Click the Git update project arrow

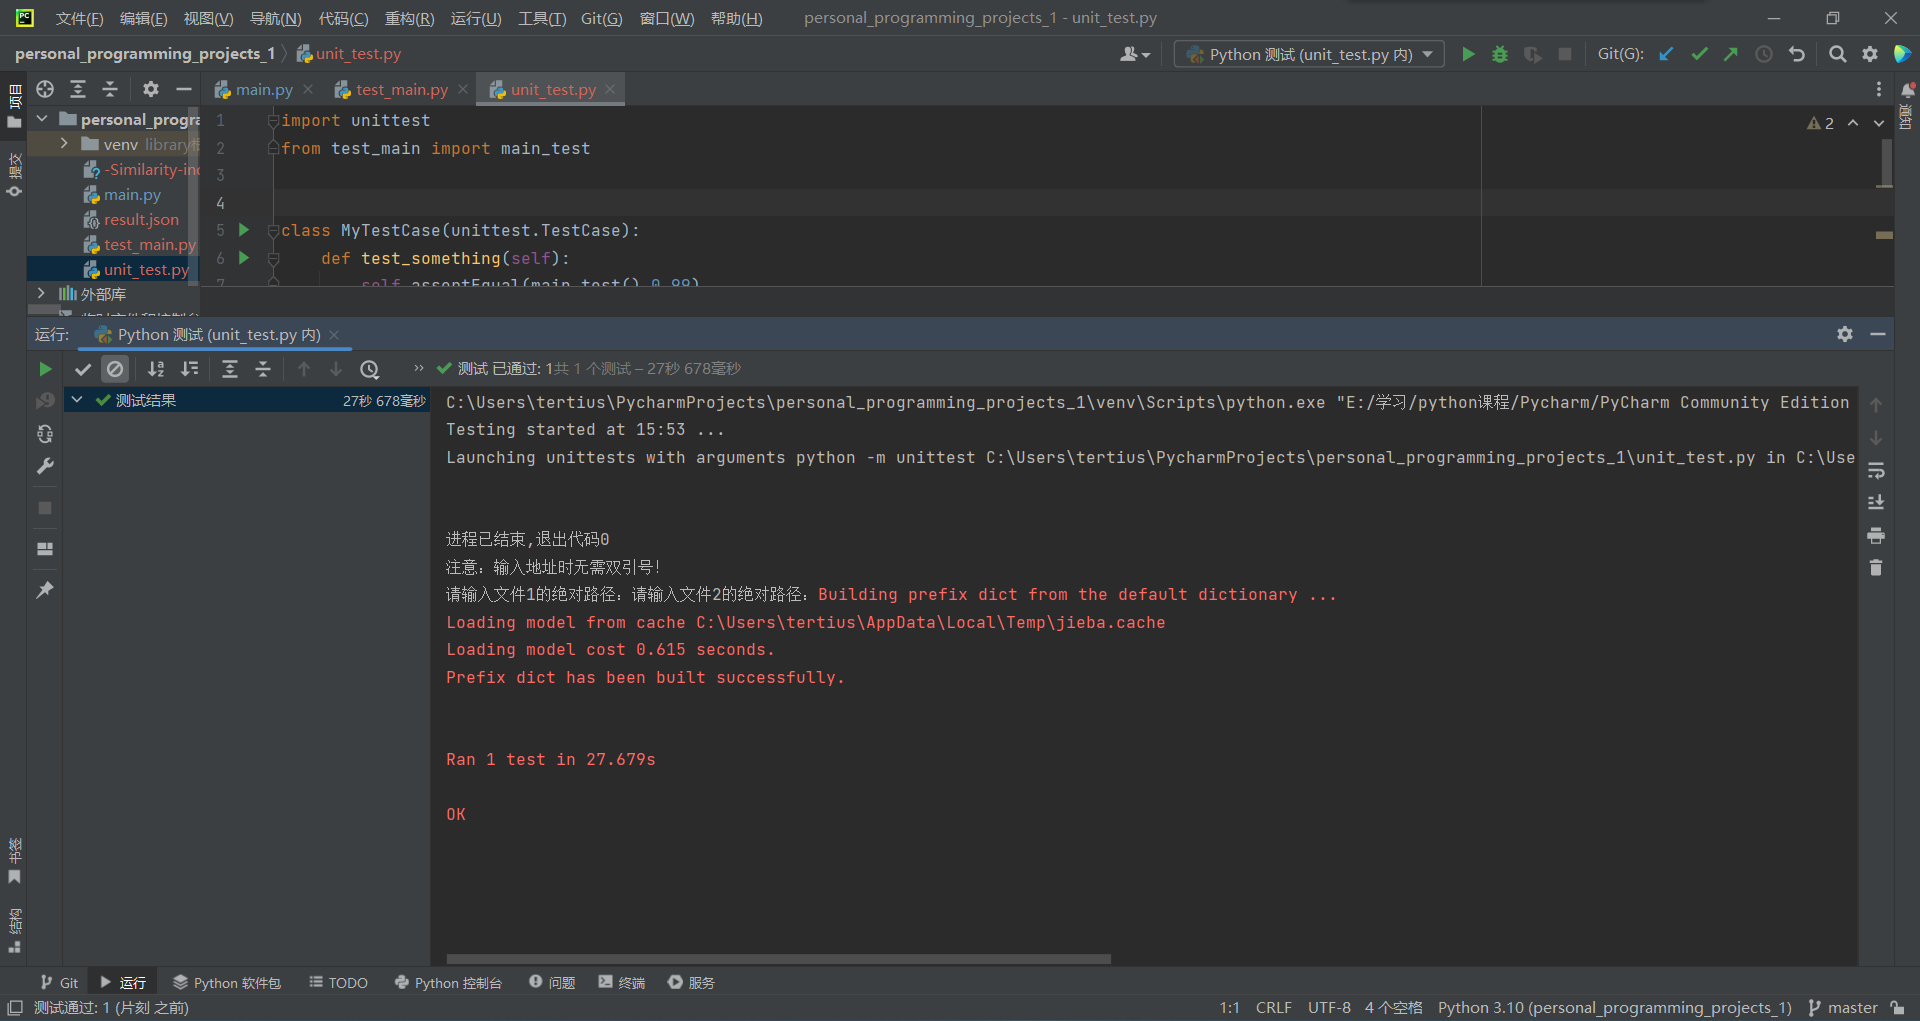click(x=1666, y=54)
